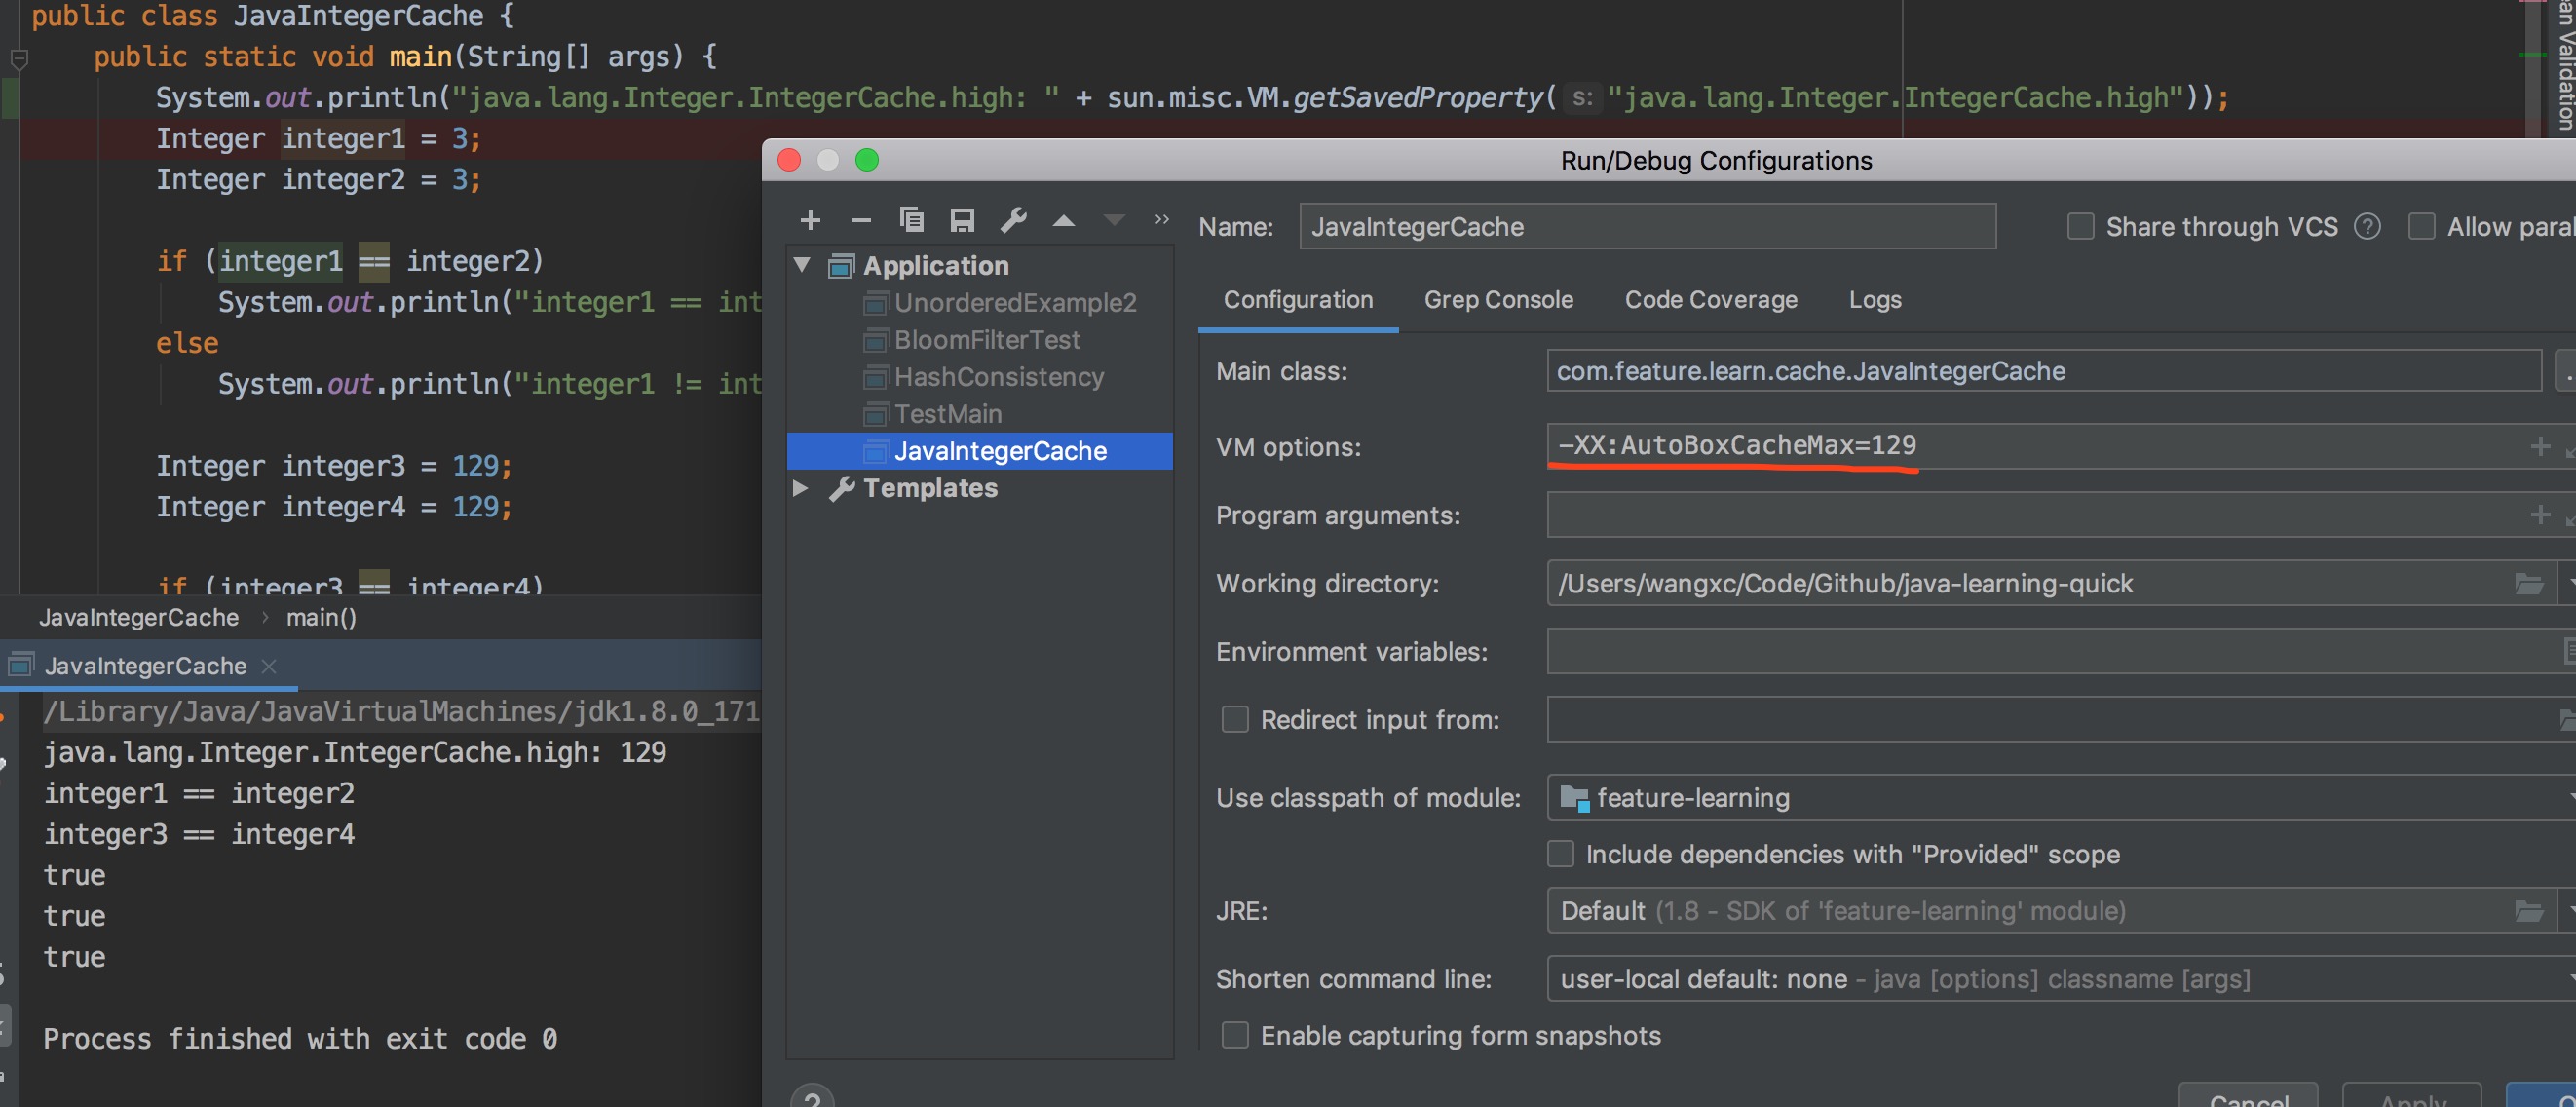Click the wrench edit templates icon
Viewport: 2576px width, 1107px height.
1013,220
